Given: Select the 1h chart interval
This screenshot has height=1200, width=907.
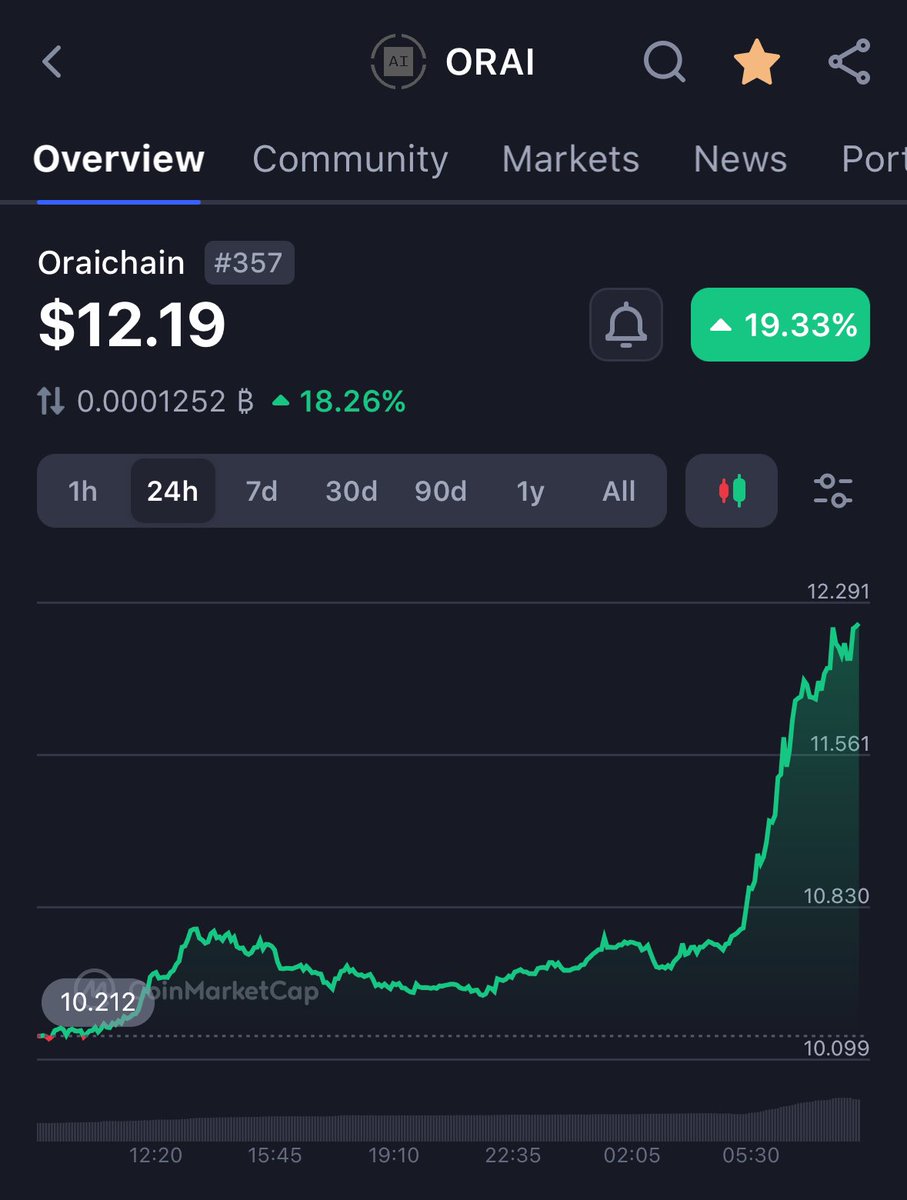Looking at the screenshot, I should pos(83,491).
